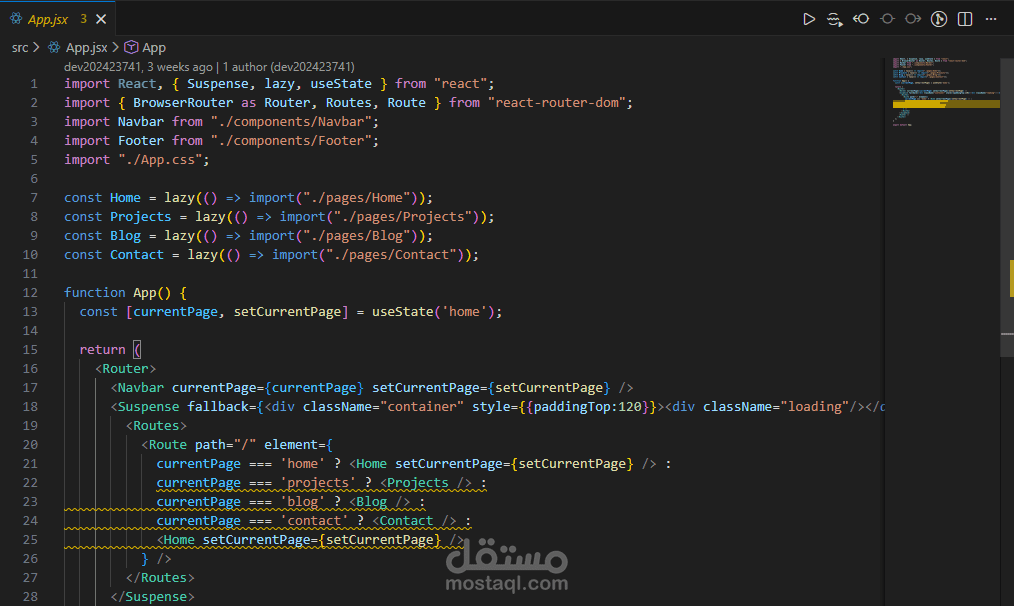Image resolution: width=1014 pixels, height=606 pixels.
Task: Open More Actions with the ellipsis icon
Action: (991, 18)
